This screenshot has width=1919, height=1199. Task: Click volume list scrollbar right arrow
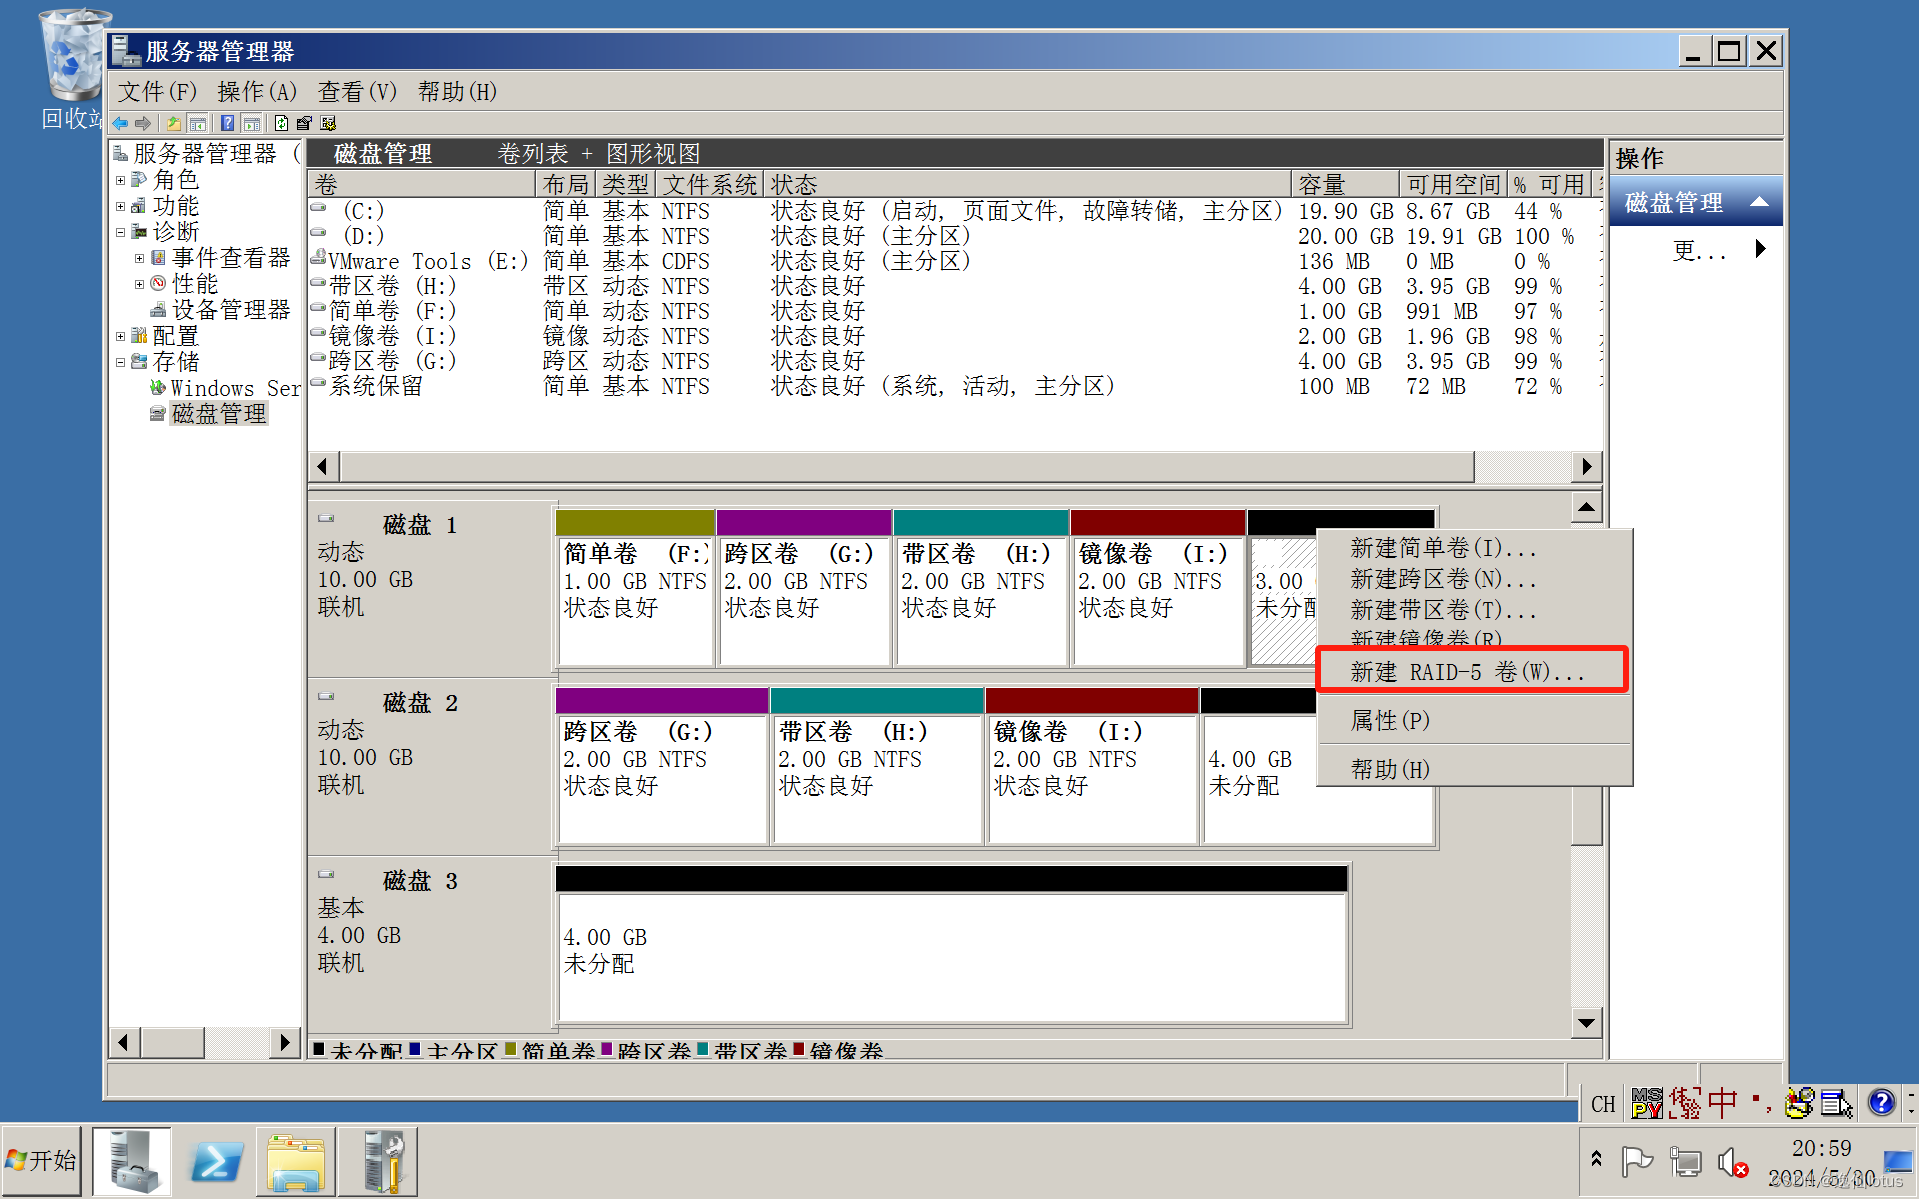[1587, 466]
